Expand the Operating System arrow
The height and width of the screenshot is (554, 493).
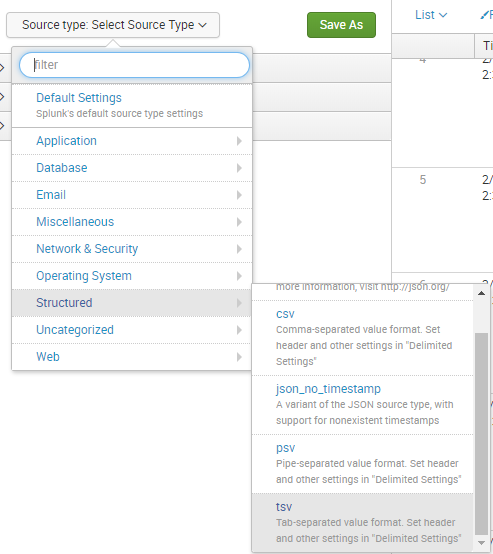tap(239, 276)
